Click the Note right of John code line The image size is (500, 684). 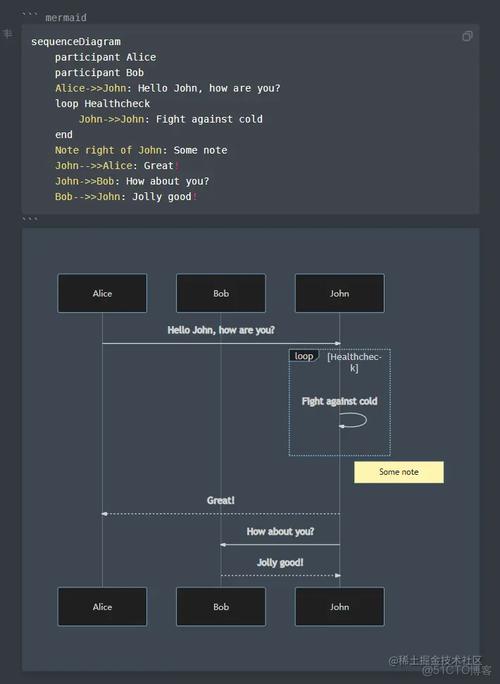click(141, 150)
